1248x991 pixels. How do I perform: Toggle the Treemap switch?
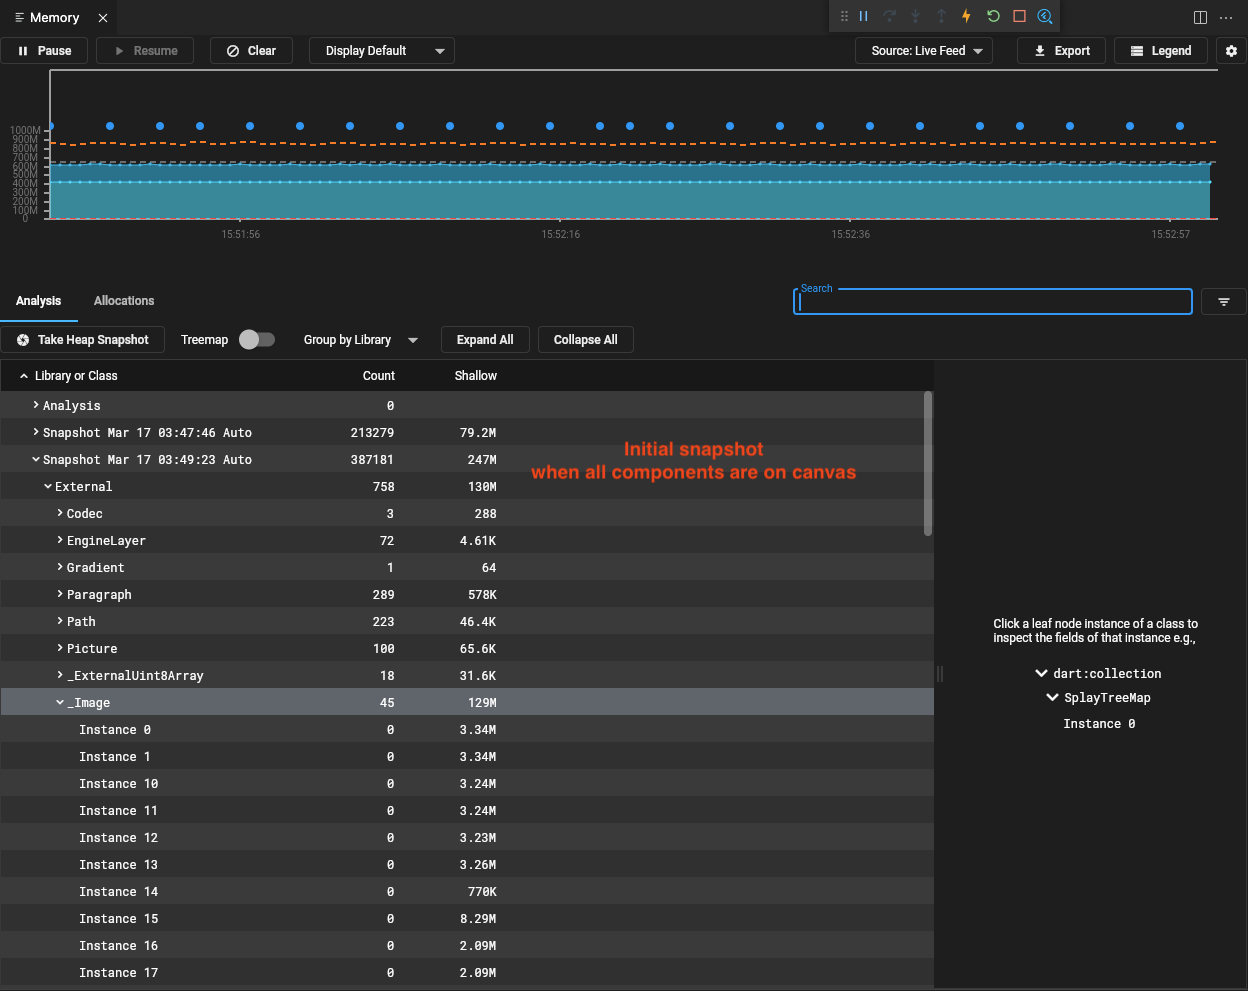coord(257,340)
